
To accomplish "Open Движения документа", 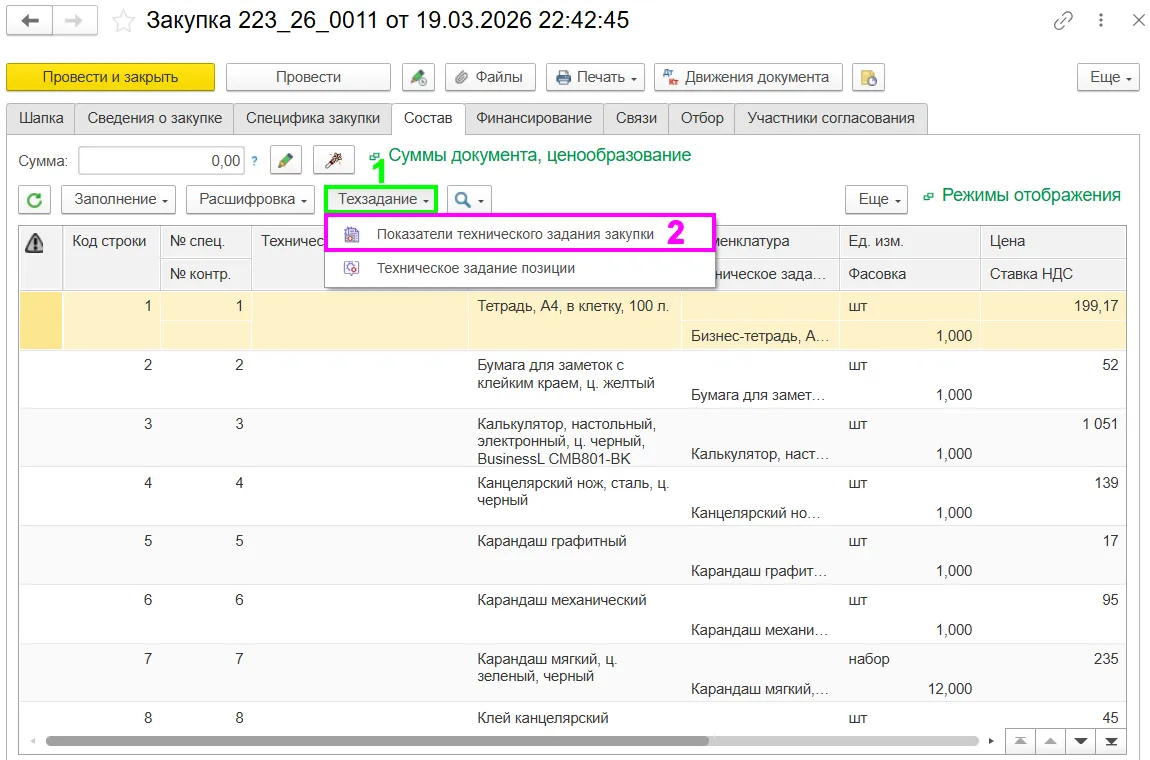I will [748, 77].
